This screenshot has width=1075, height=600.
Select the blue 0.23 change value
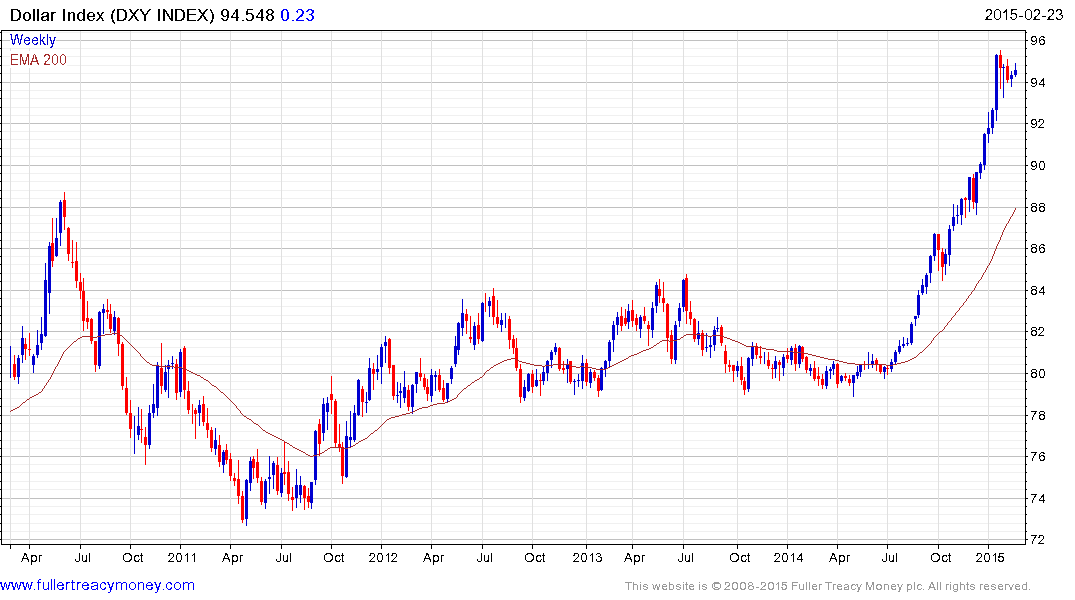click(x=298, y=15)
